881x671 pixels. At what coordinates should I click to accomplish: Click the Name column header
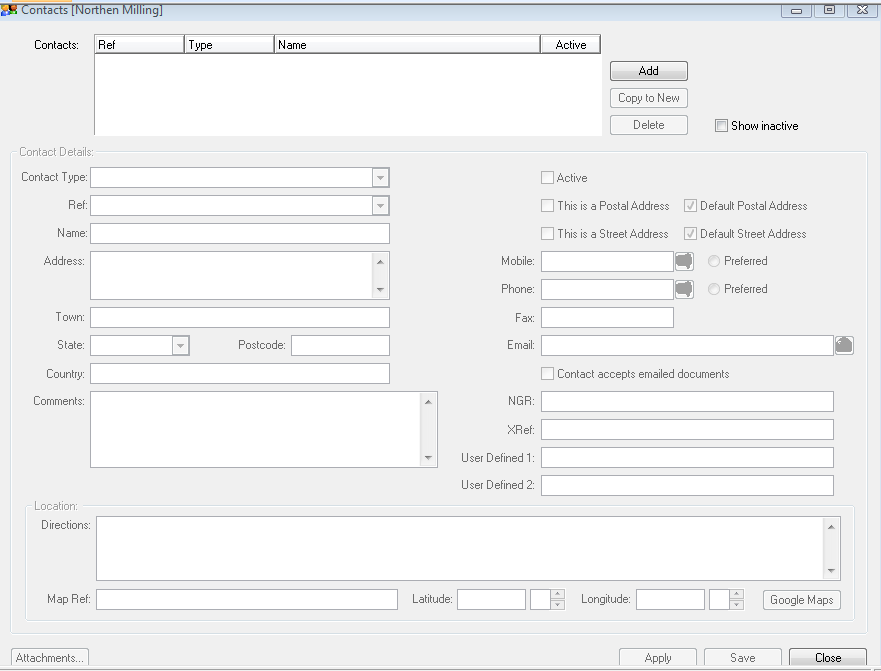pyautogui.click(x=406, y=45)
